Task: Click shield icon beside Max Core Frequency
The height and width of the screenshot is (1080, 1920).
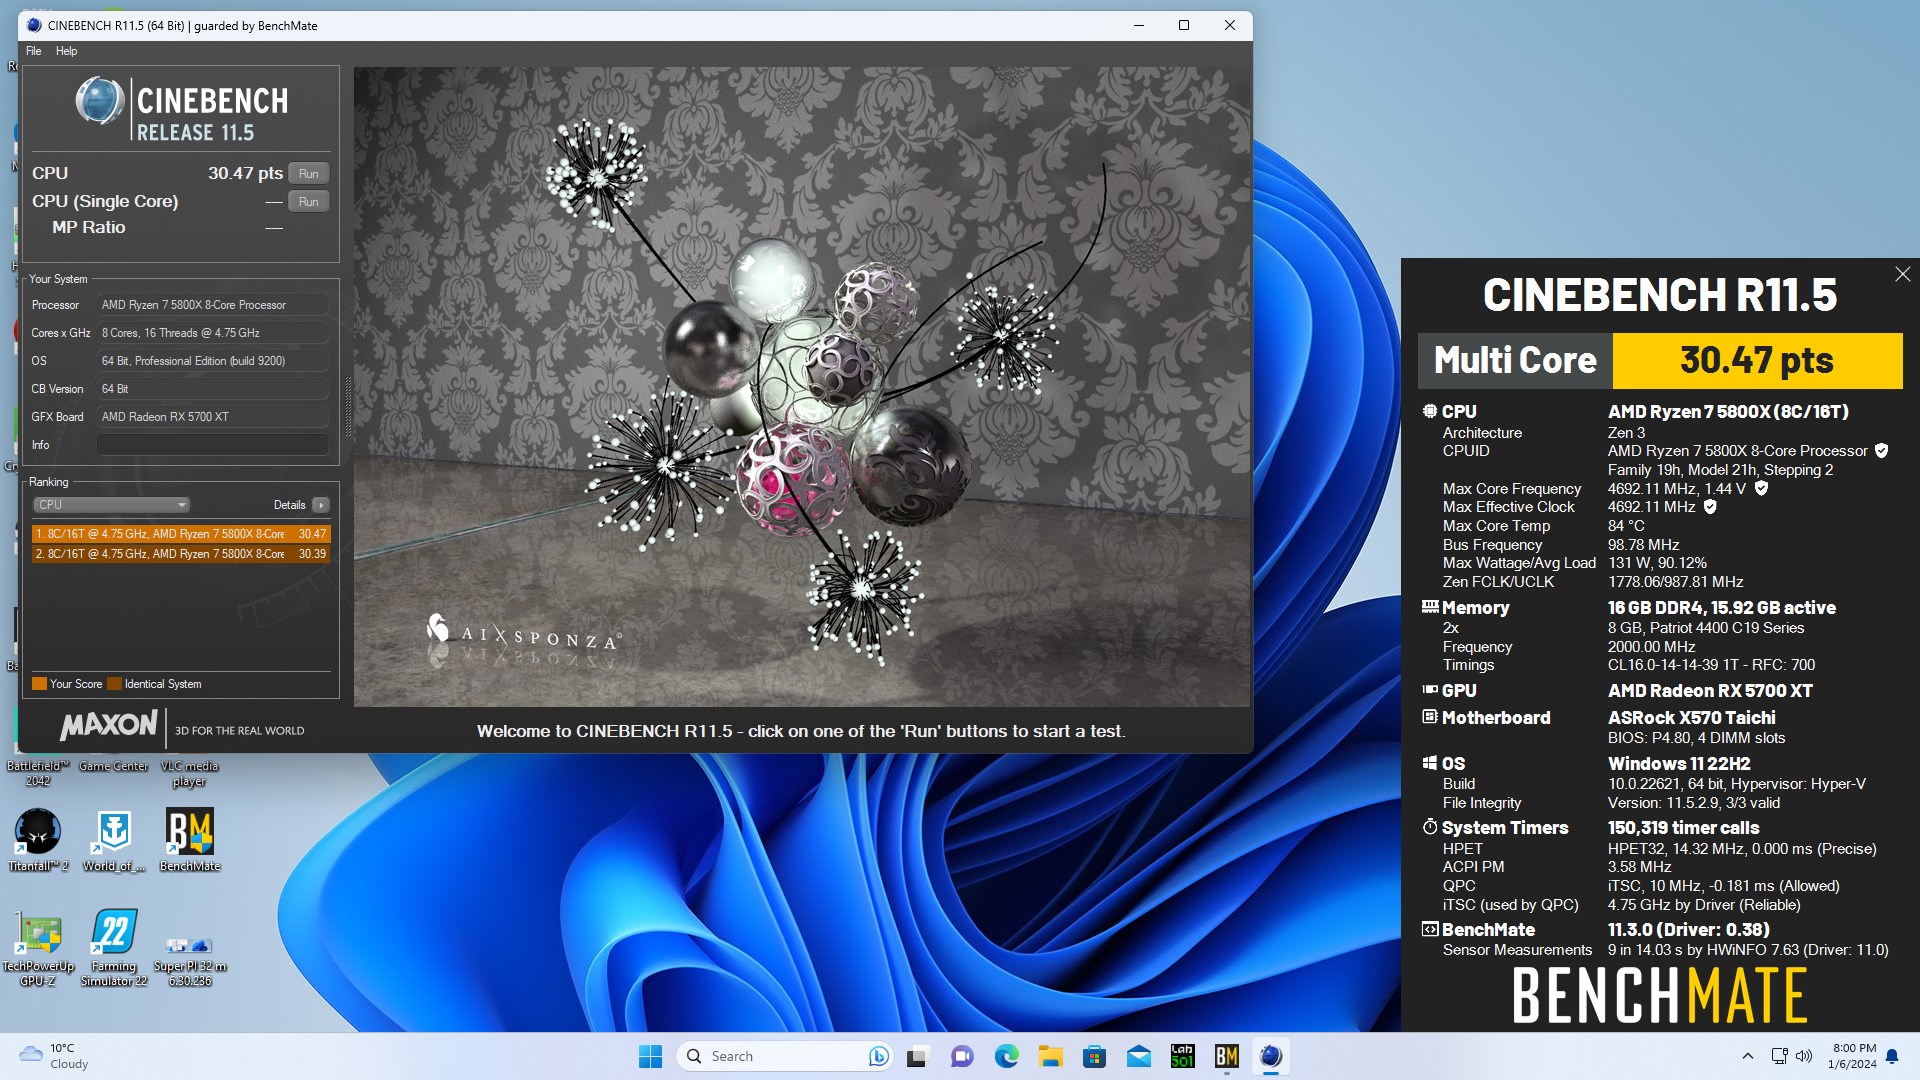Action: (1761, 488)
